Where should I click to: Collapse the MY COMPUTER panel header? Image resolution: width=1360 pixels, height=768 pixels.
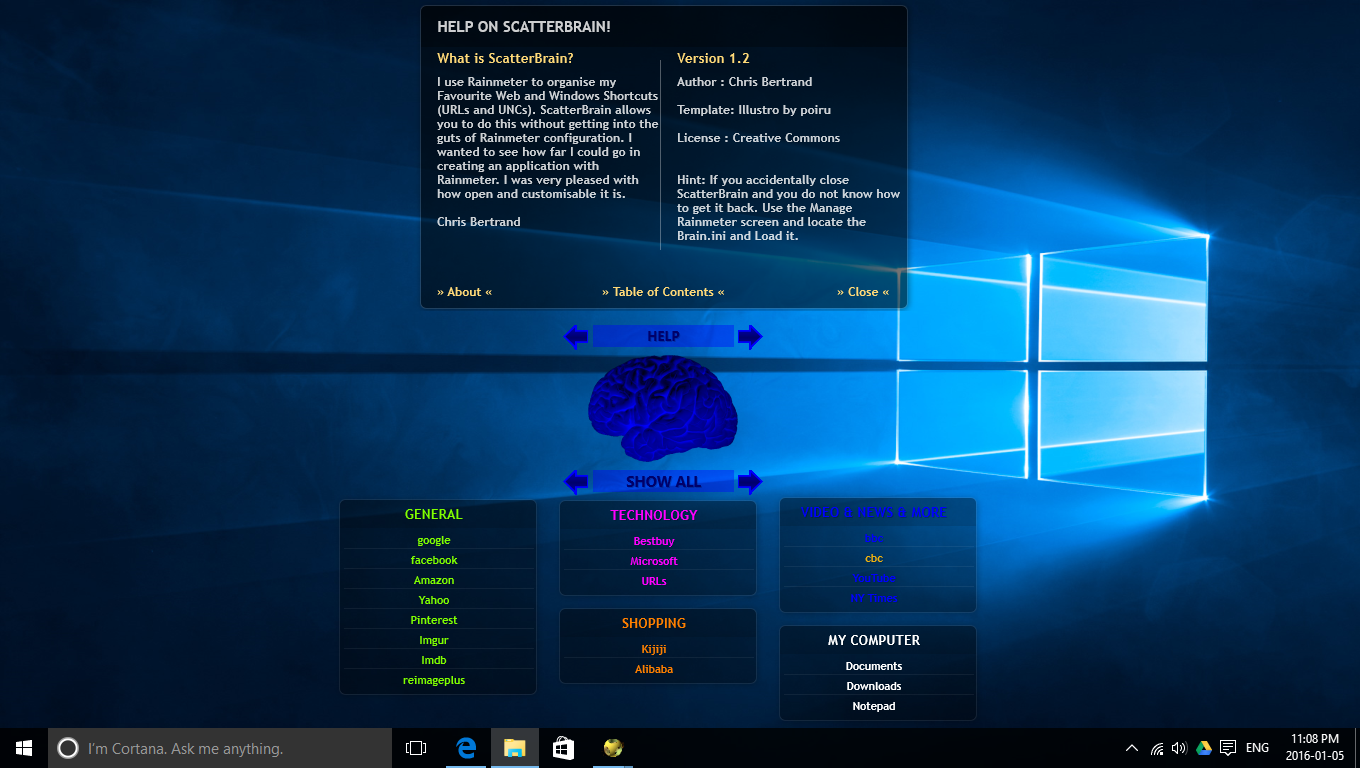[x=874, y=640]
